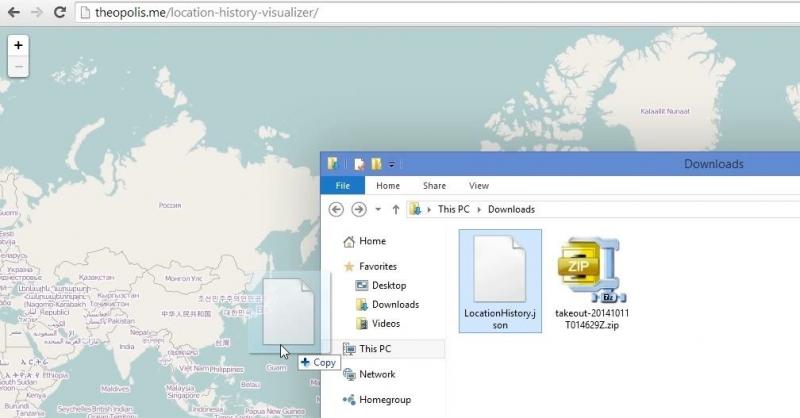Go back in the browser
The image size is (800, 418).
pos(14,12)
